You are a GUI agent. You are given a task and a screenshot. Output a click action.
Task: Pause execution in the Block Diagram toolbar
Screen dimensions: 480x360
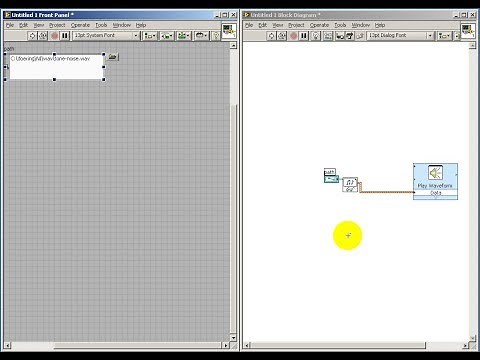click(304, 36)
